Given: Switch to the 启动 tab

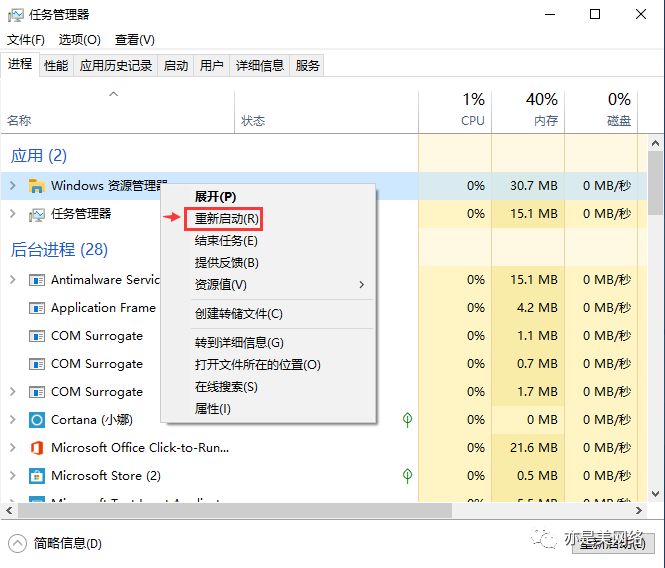Looking at the screenshot, I should click(176, 66).
